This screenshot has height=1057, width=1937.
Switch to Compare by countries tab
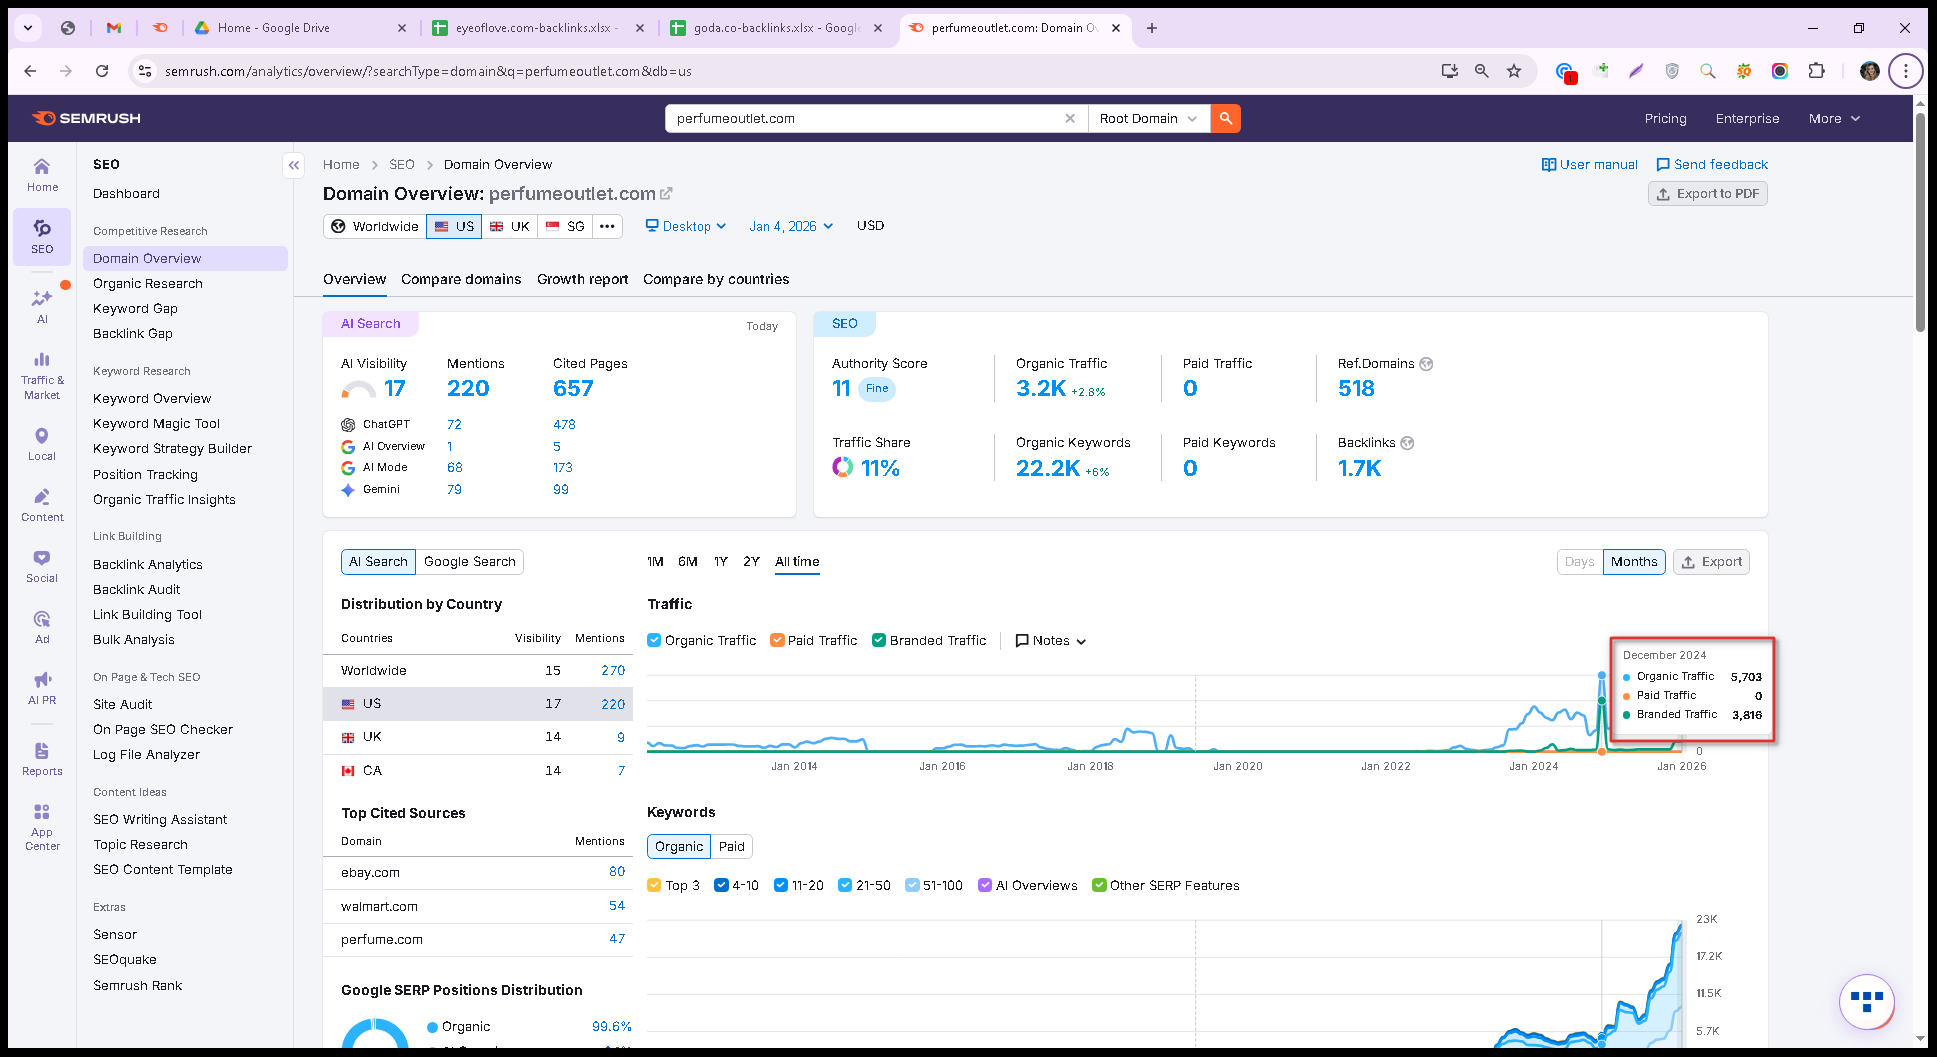[x=716, y=279]
